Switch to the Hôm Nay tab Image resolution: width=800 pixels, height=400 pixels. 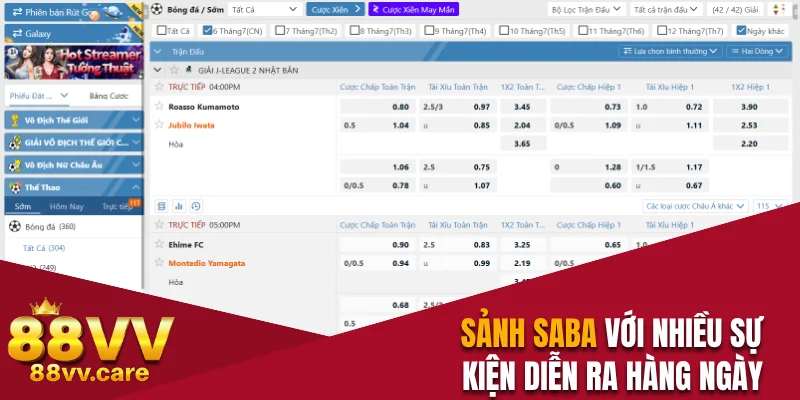pyautogui.click(x=66, y=206)
